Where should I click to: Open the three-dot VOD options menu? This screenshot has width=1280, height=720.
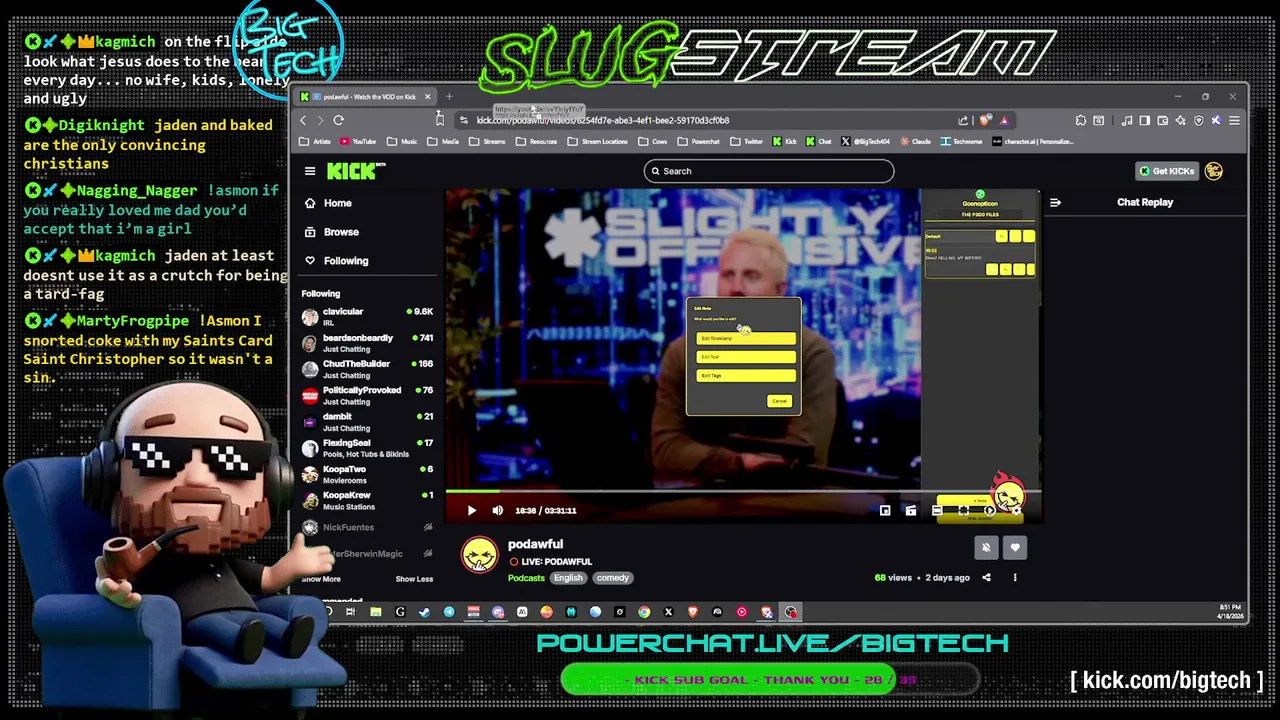click(1015, 578)
